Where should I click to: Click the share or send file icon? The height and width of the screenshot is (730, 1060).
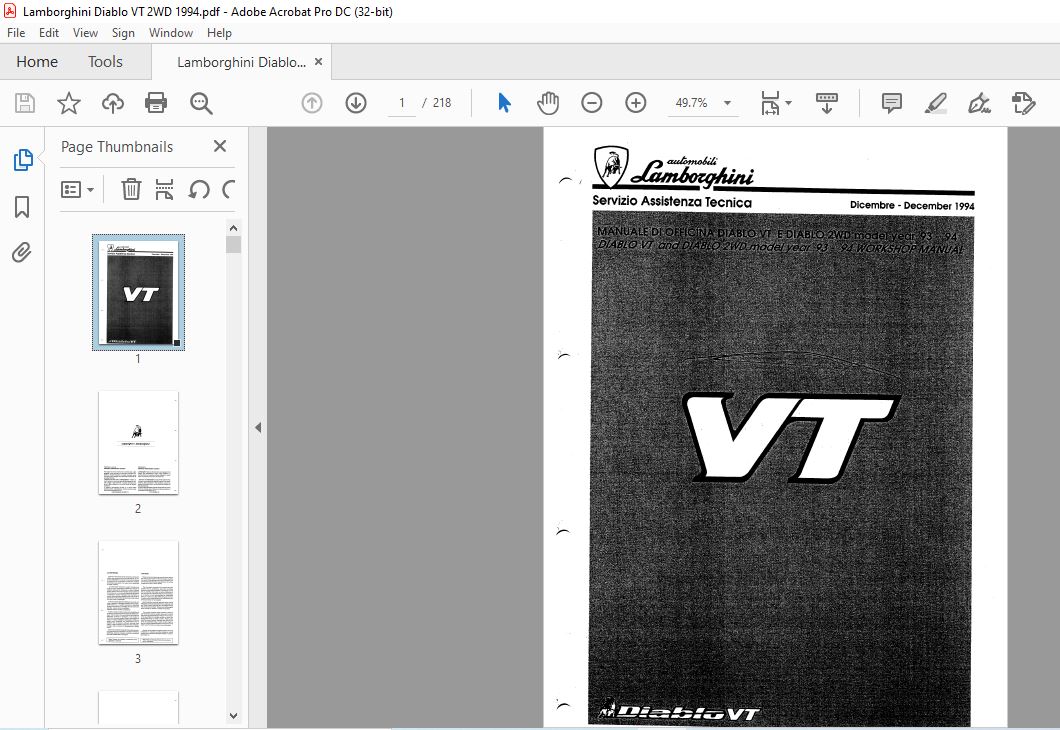click(1023, 103)
